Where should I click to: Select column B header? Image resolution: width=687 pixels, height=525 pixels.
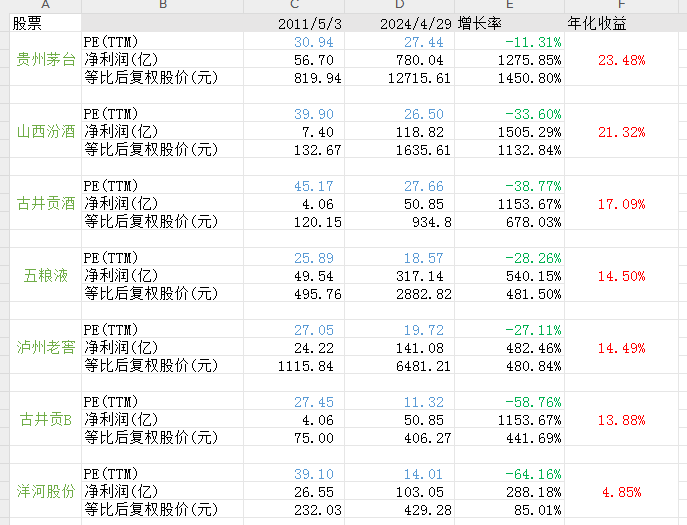pos(162,6)
